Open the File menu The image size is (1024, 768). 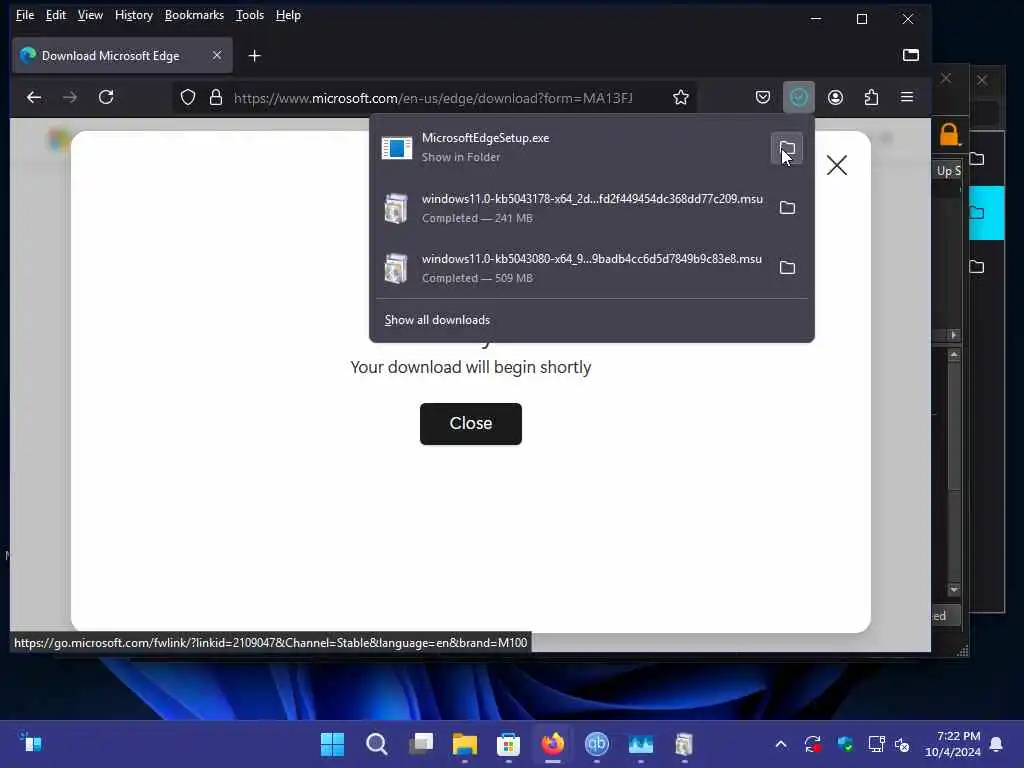tap(25, 14)
